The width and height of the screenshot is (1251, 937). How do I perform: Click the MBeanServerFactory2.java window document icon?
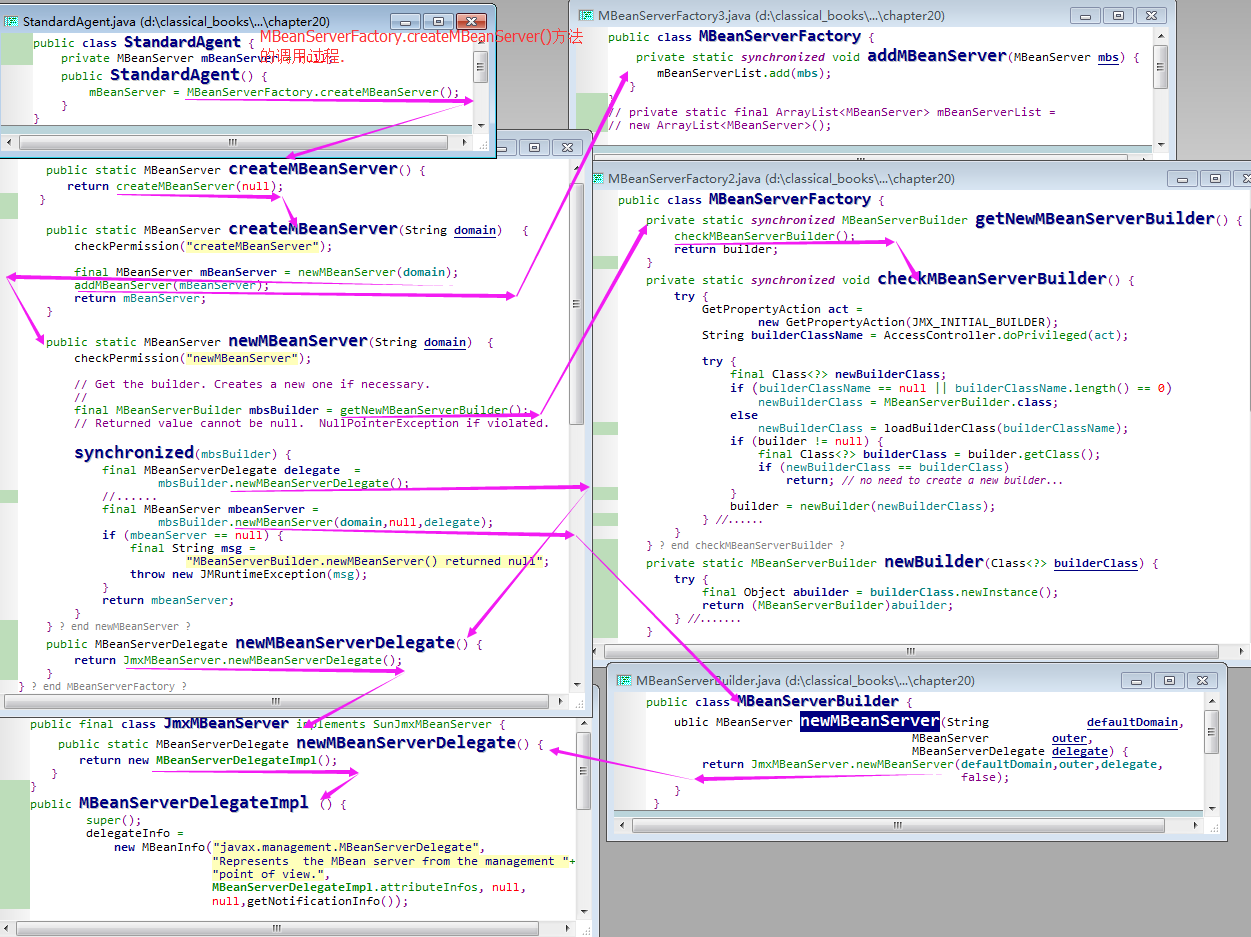click(x=597, y=178)
